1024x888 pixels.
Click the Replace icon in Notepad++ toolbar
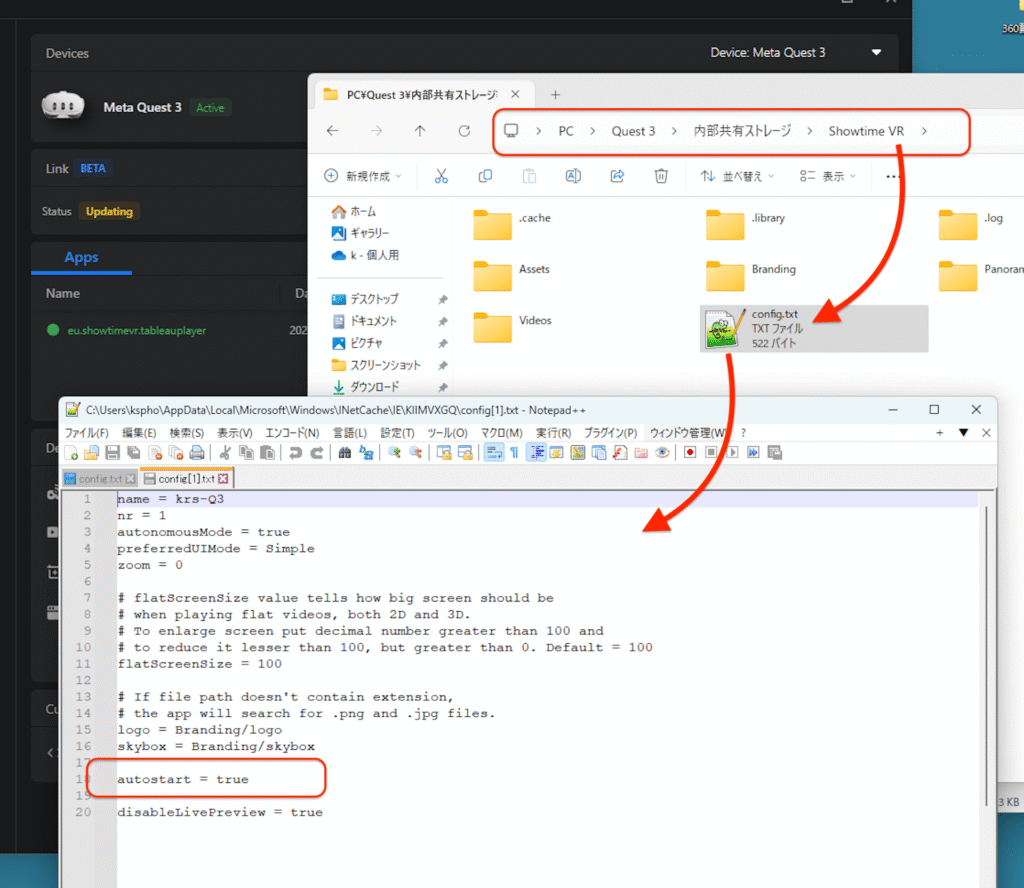tap(366, 453)
